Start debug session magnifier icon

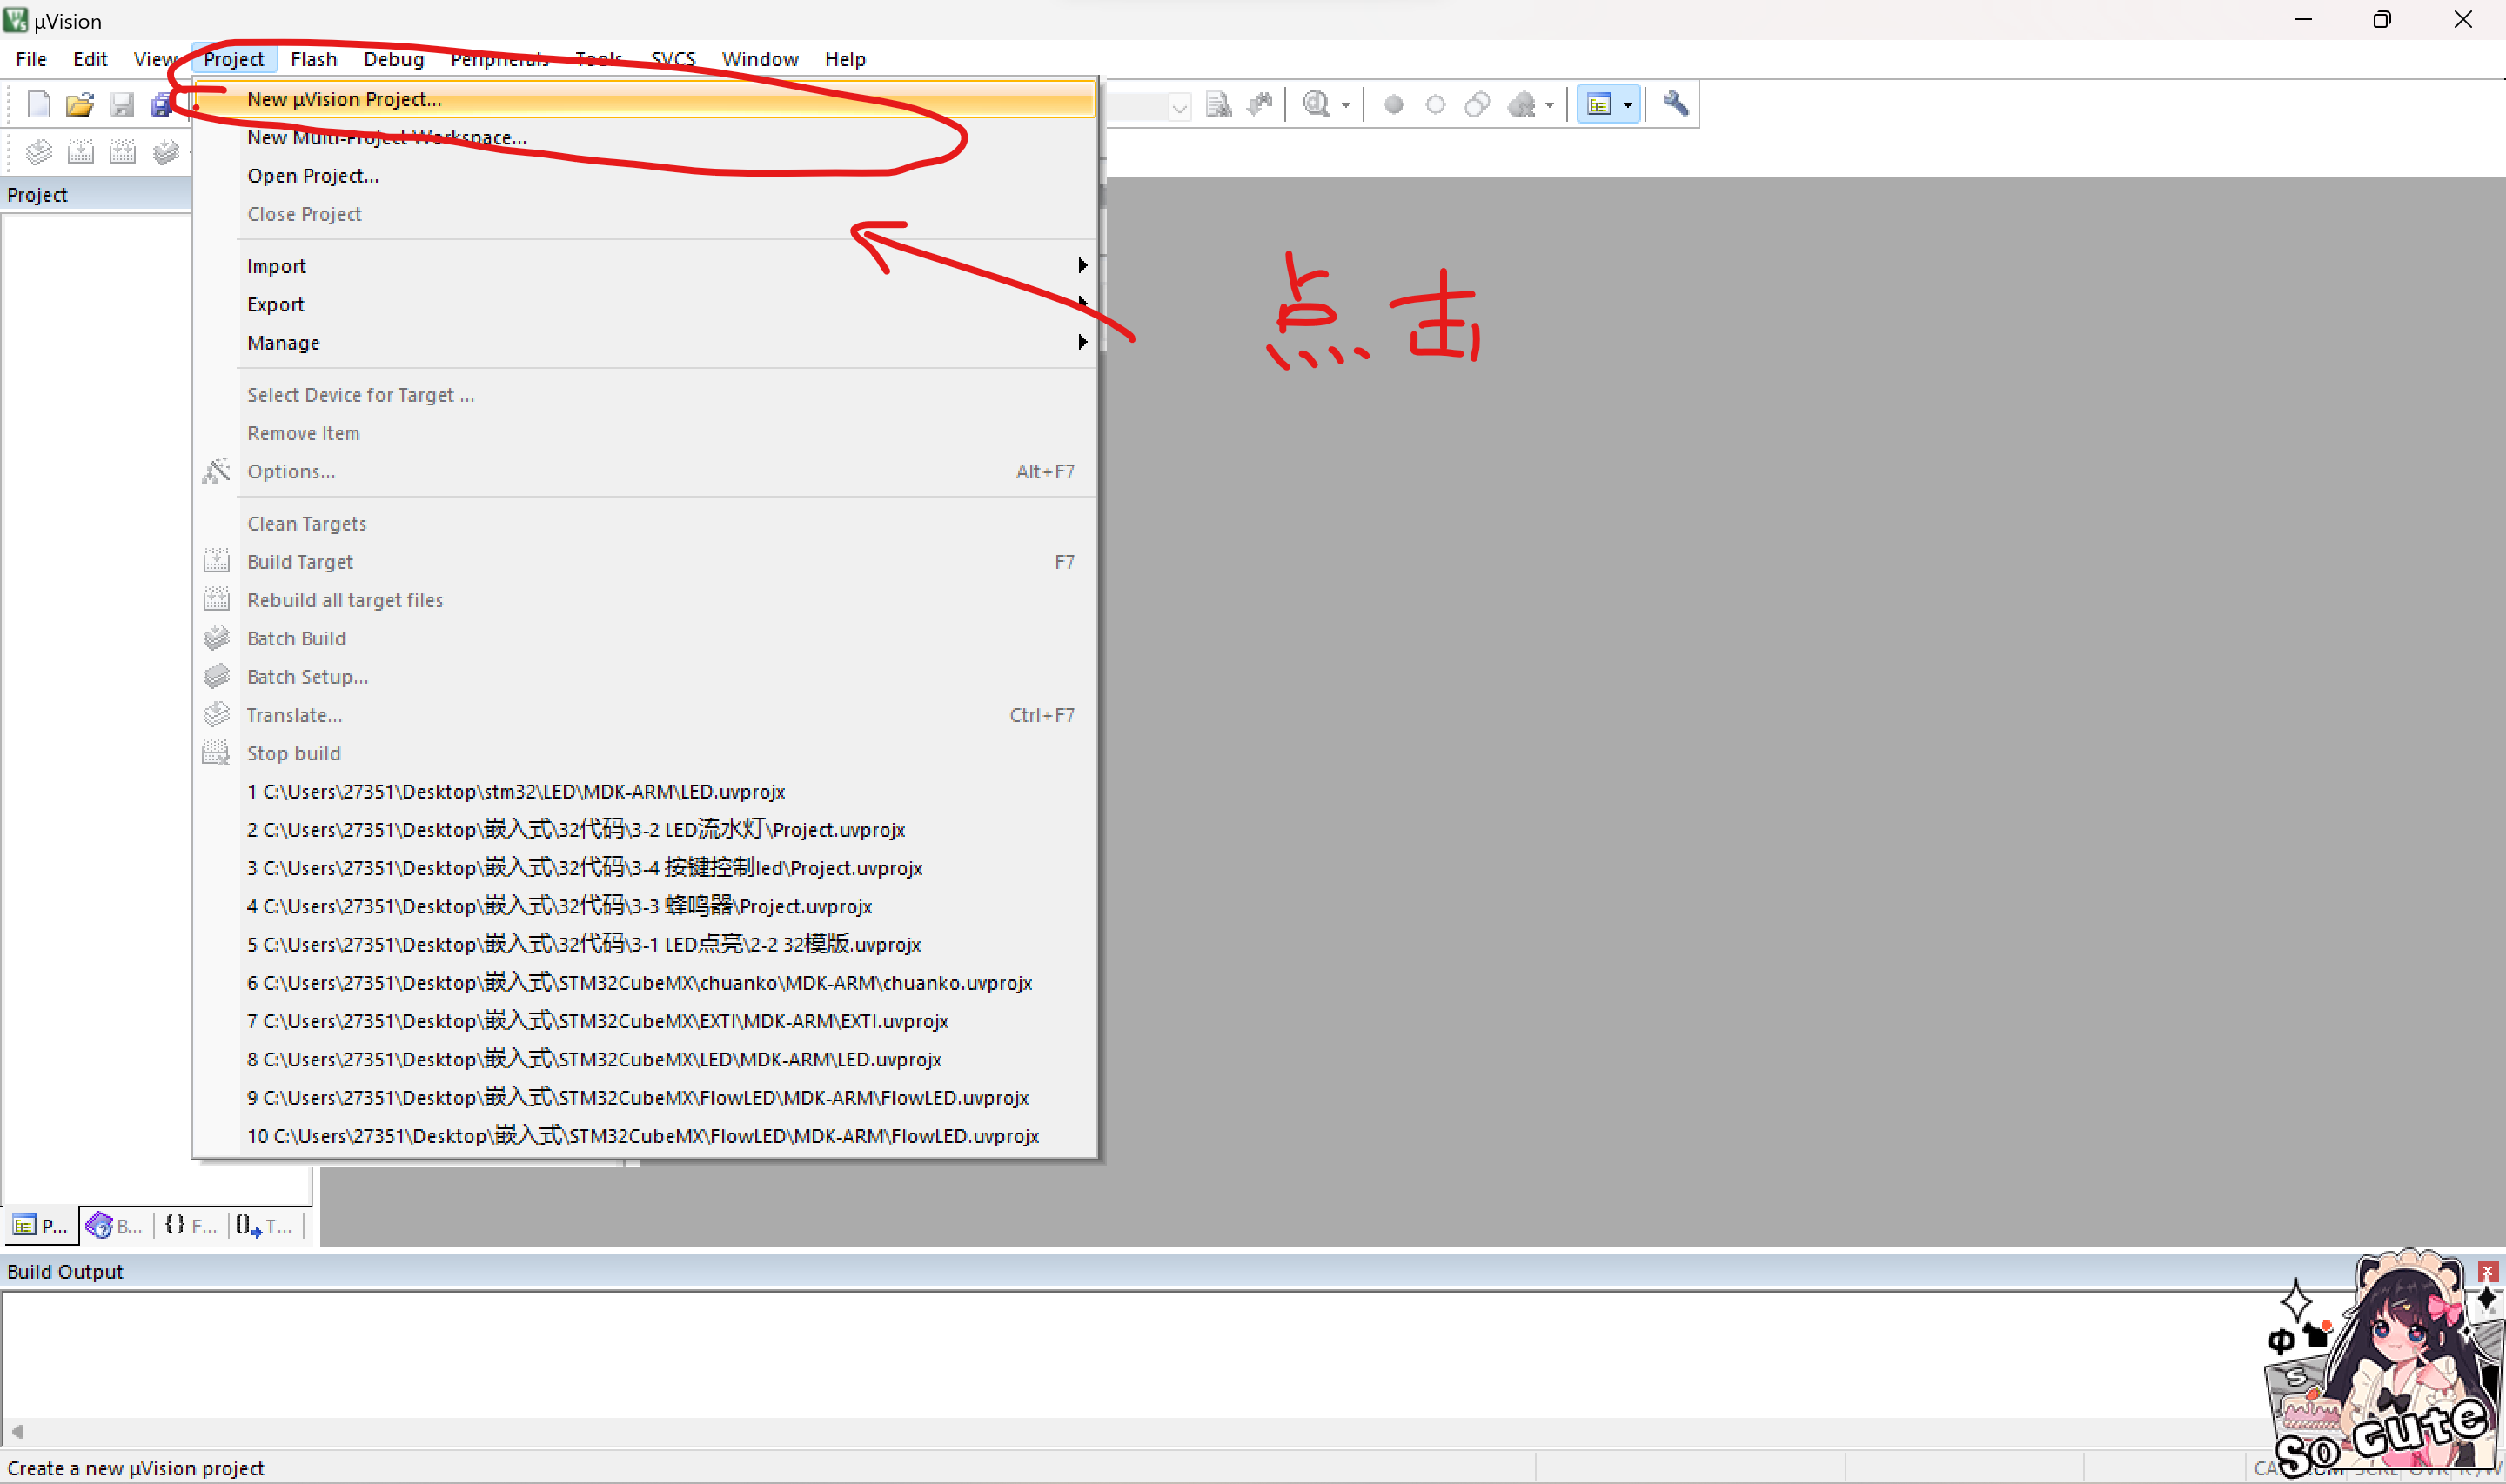coord(1316,104)
